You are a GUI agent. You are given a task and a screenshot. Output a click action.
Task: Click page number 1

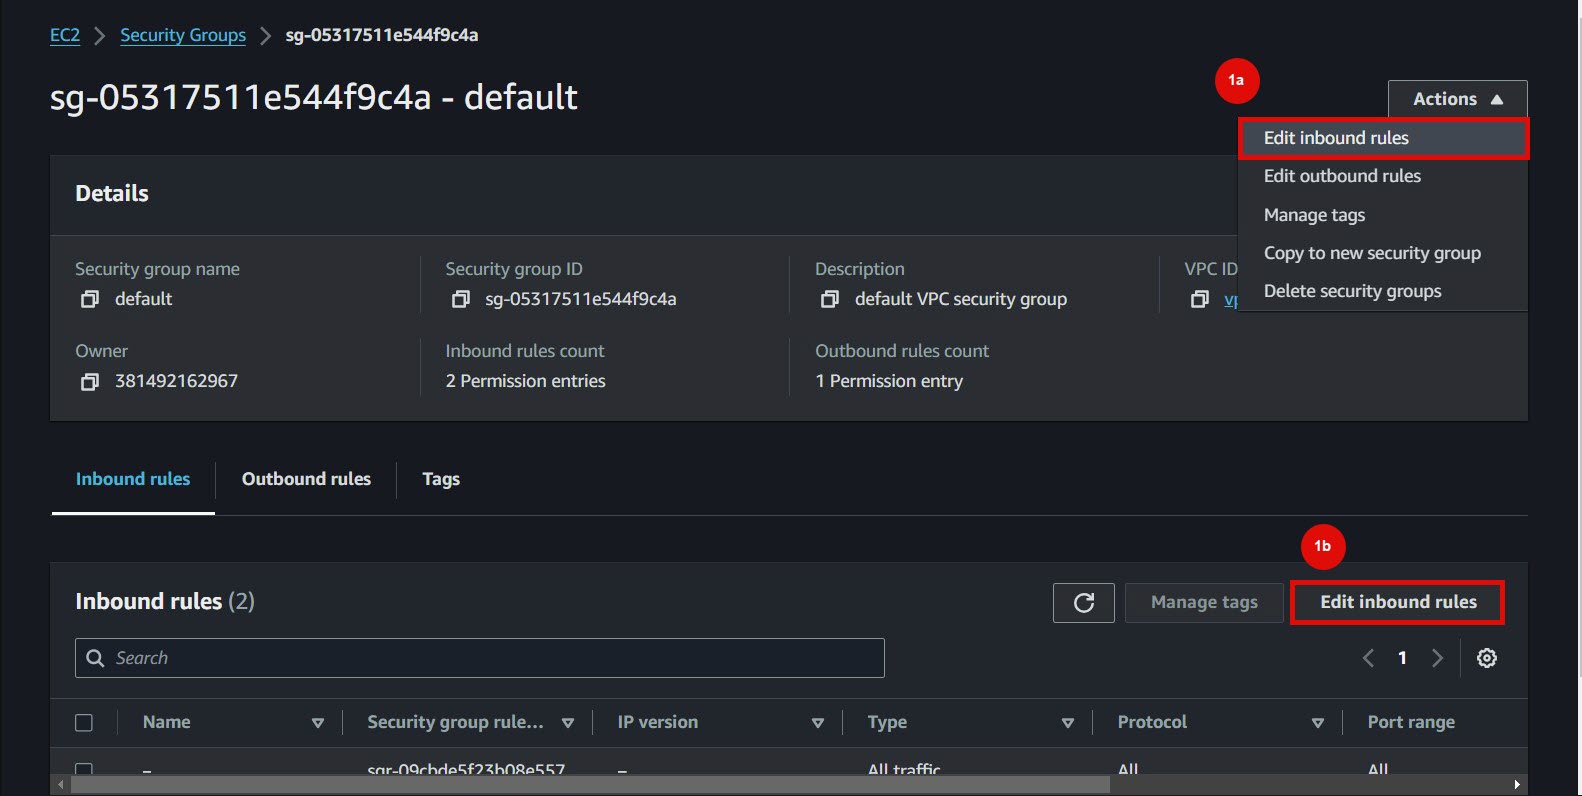[1402, 658]
